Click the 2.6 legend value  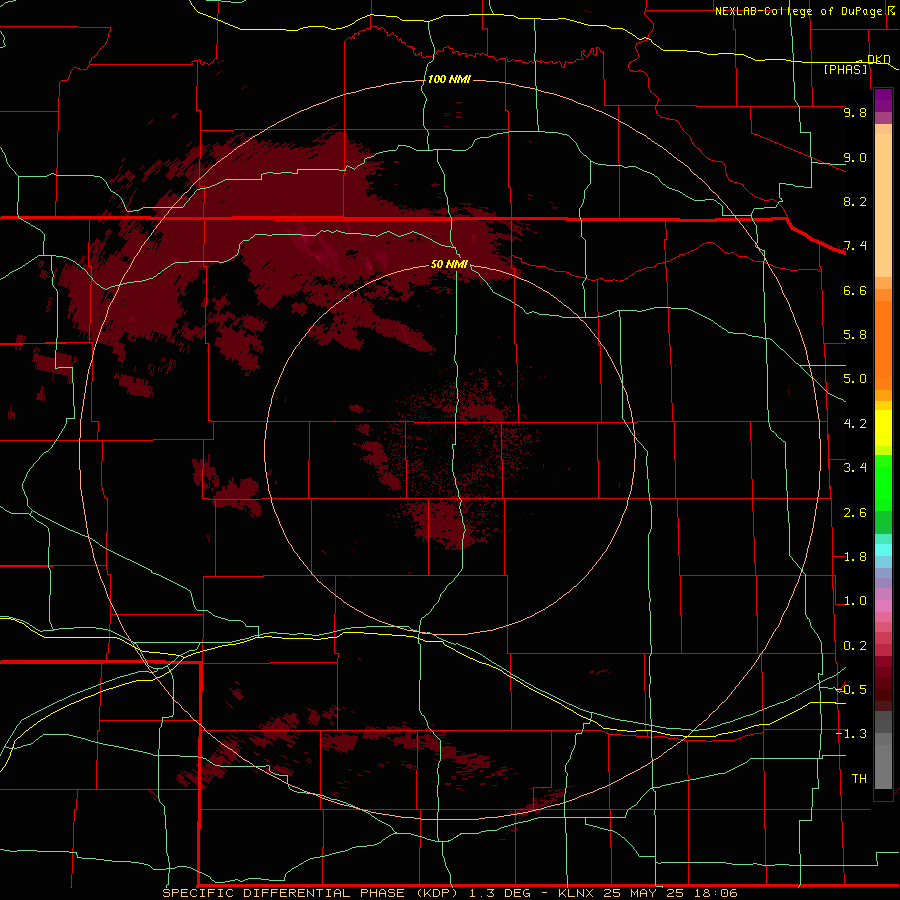tap(855, 513)
